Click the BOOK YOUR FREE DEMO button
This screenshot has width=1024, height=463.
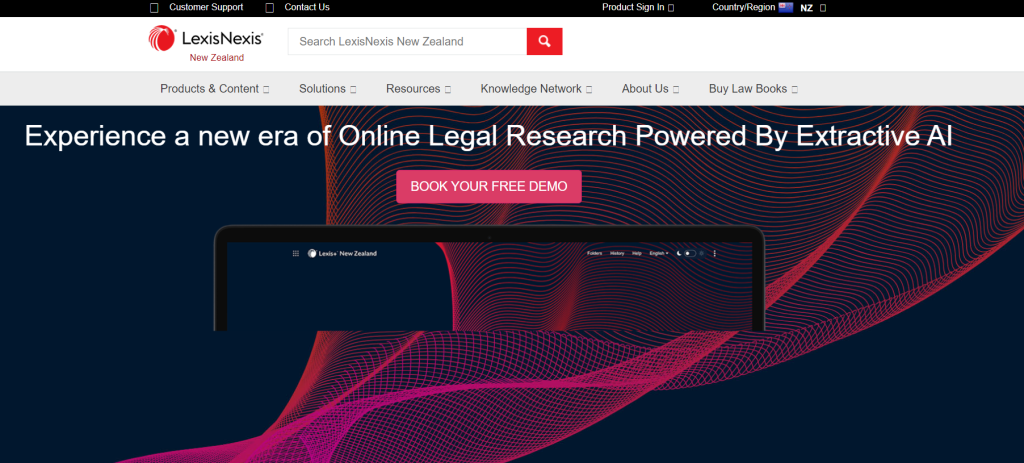click(488, 186)
